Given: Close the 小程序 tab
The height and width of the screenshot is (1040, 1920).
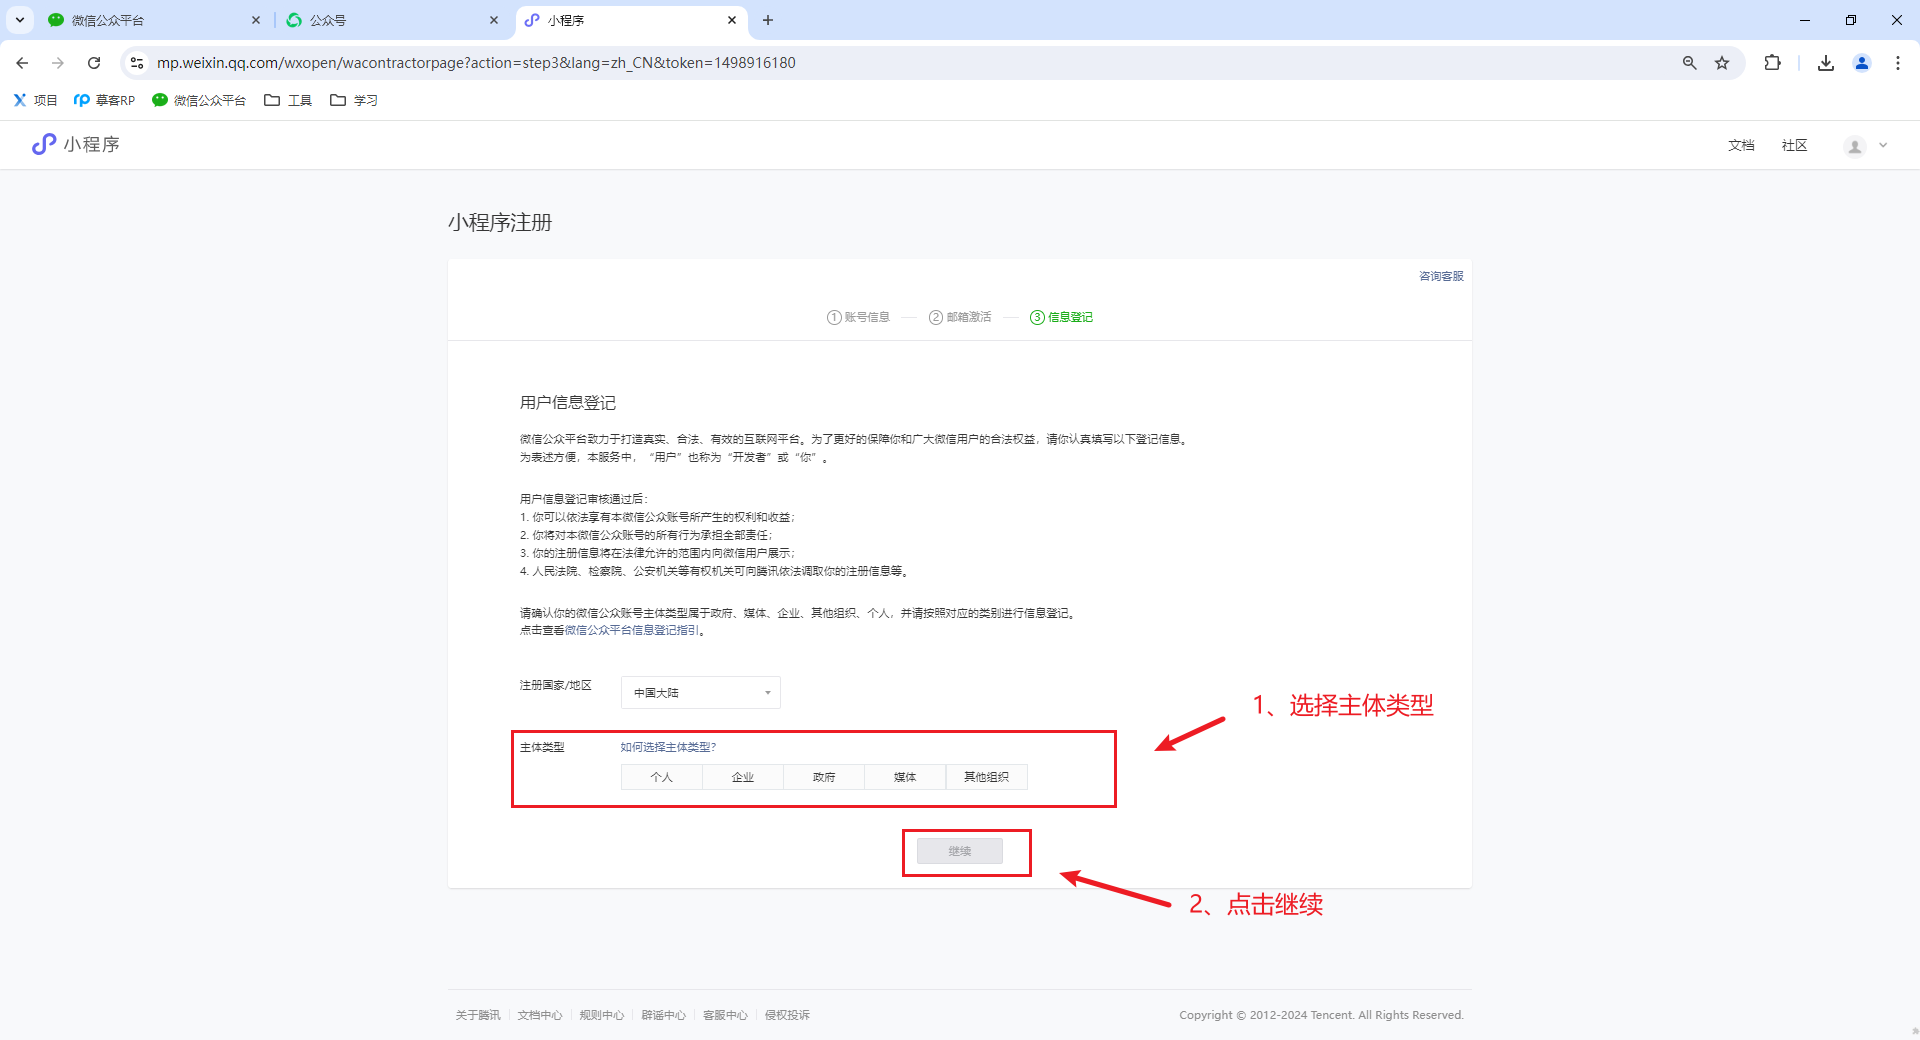Looking at the screenshot, I should pos(732,20).
